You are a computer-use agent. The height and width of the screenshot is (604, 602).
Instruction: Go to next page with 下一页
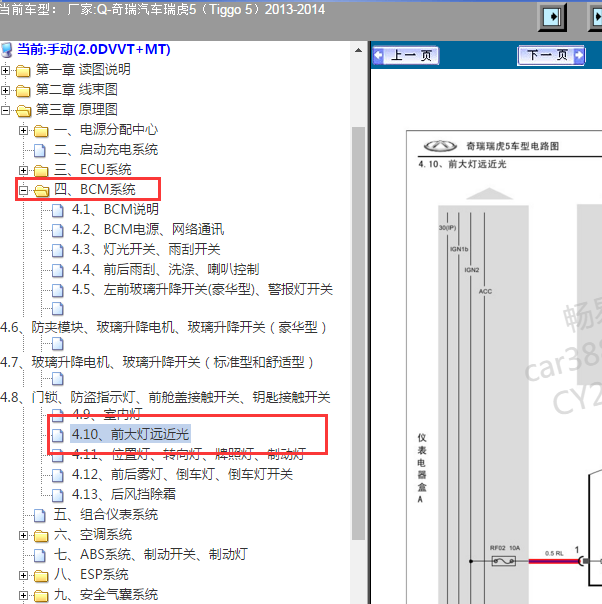551,55
